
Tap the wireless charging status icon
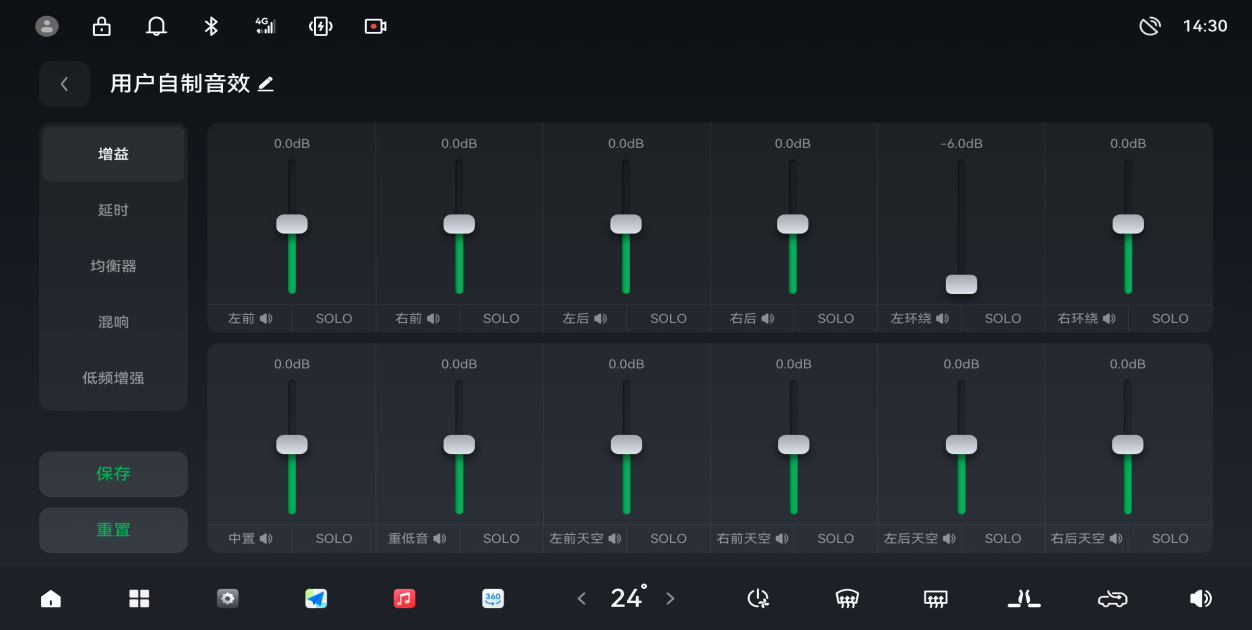[x=320, y=26]
